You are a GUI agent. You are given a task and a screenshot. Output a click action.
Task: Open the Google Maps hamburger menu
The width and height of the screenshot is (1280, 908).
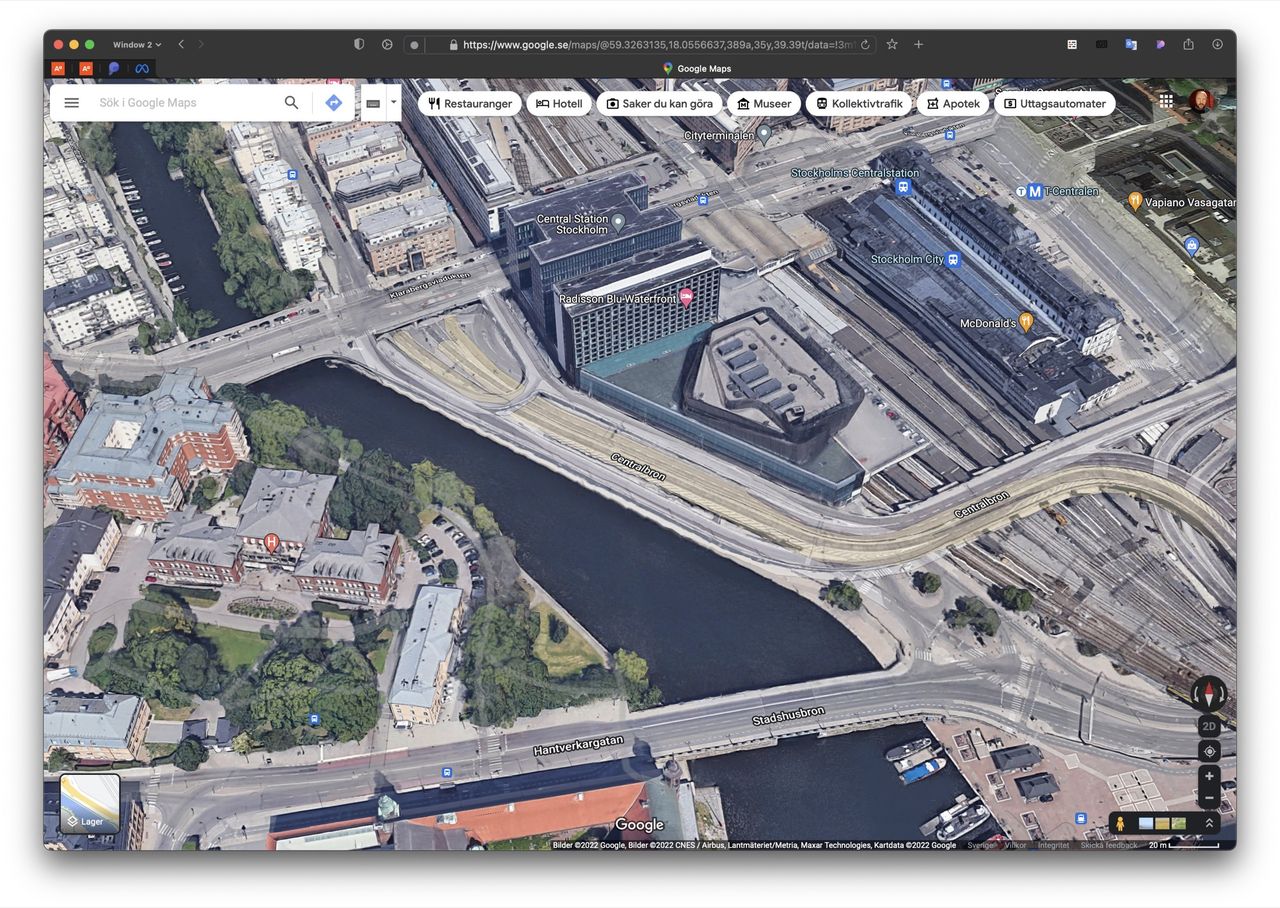click(71, 103)
